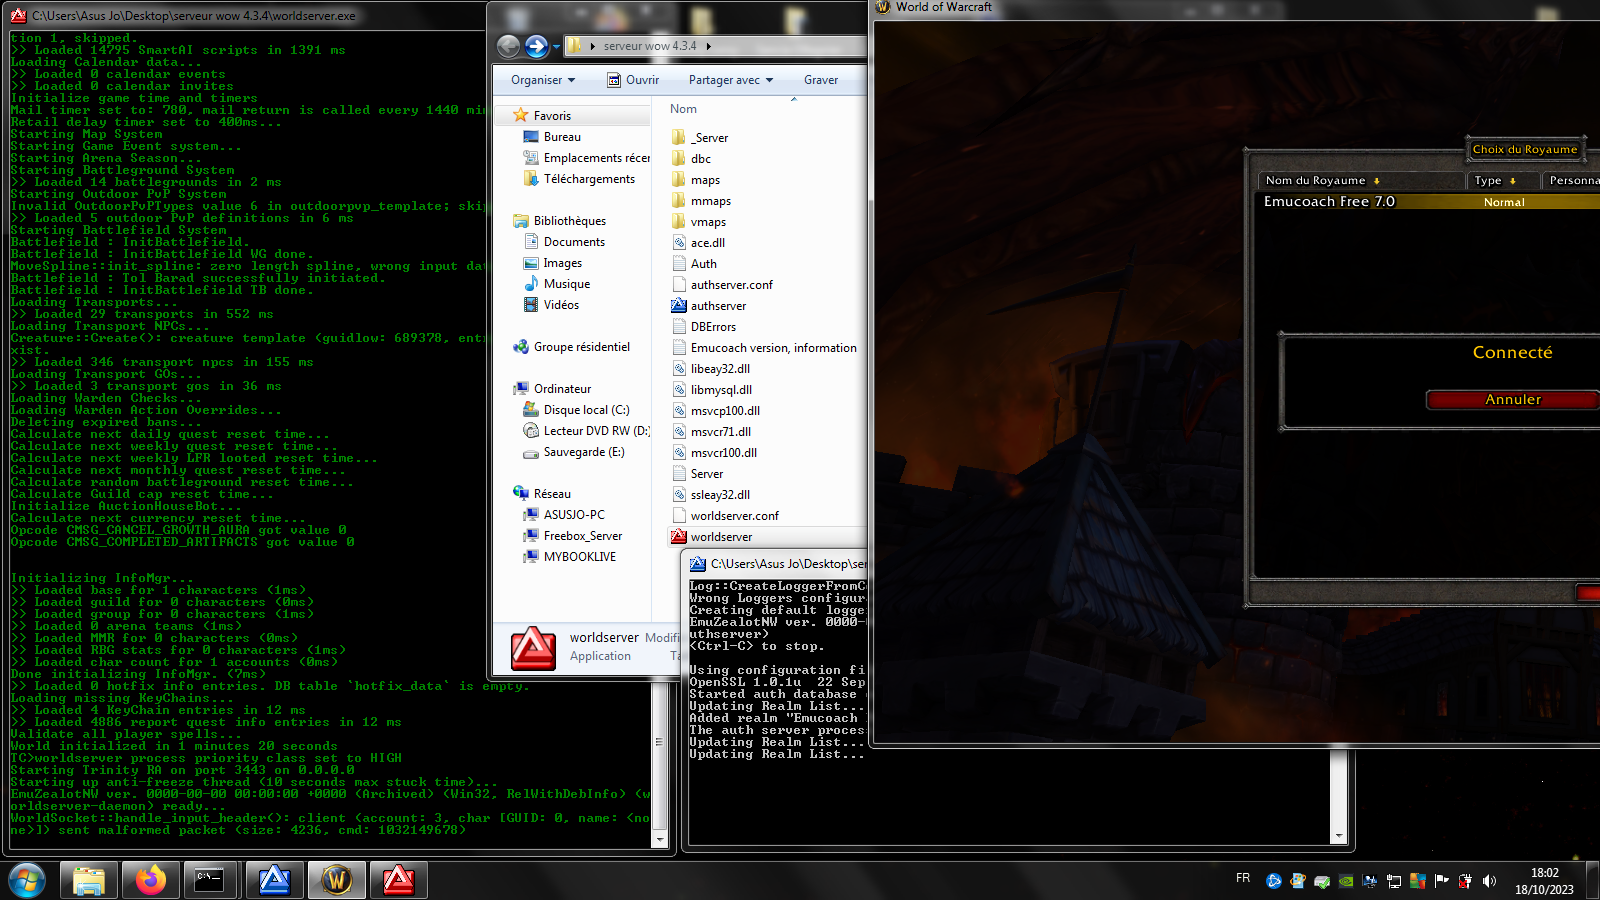Open Emplacements récents in the sidebar

(586, 158)
